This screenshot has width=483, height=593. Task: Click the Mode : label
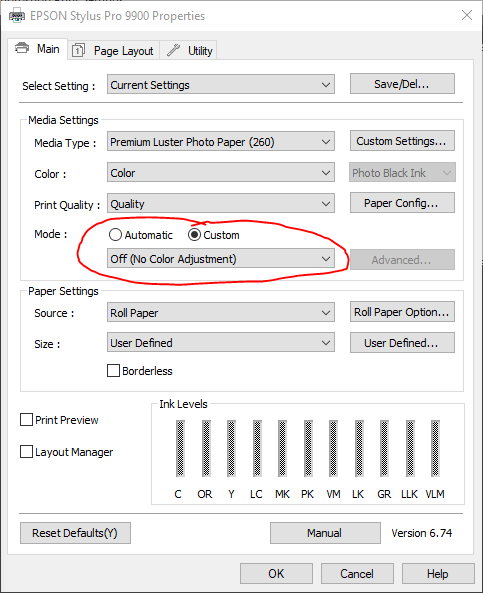coord(51,234)
